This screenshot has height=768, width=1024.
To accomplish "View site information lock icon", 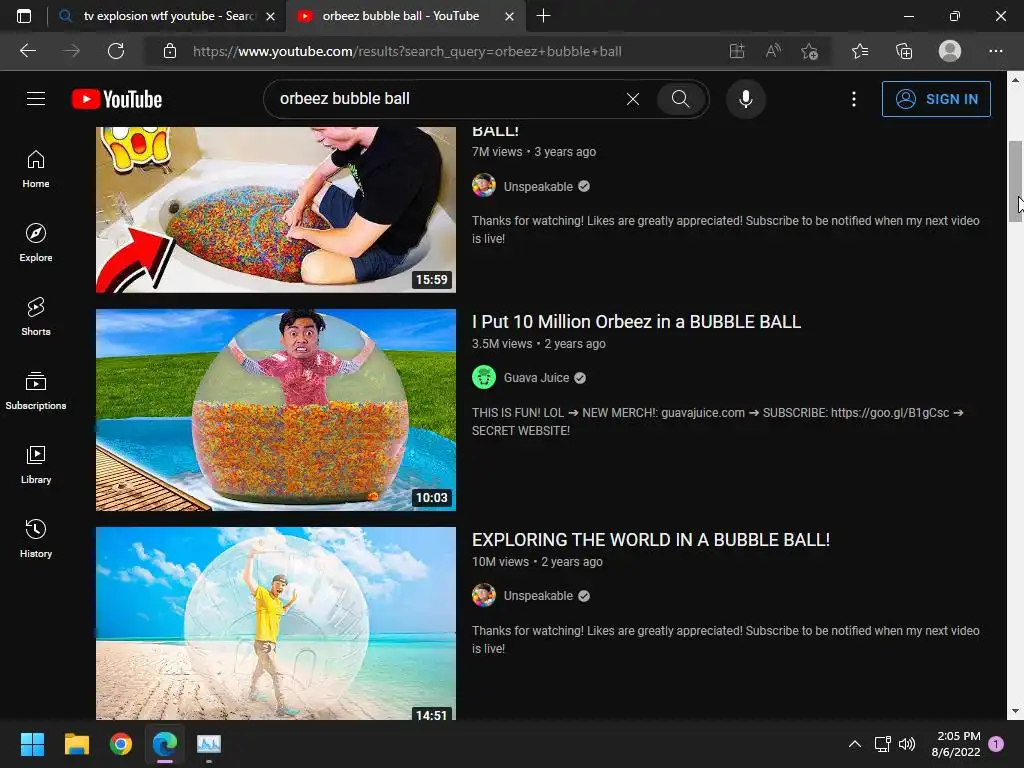I will tap(170, 51).
